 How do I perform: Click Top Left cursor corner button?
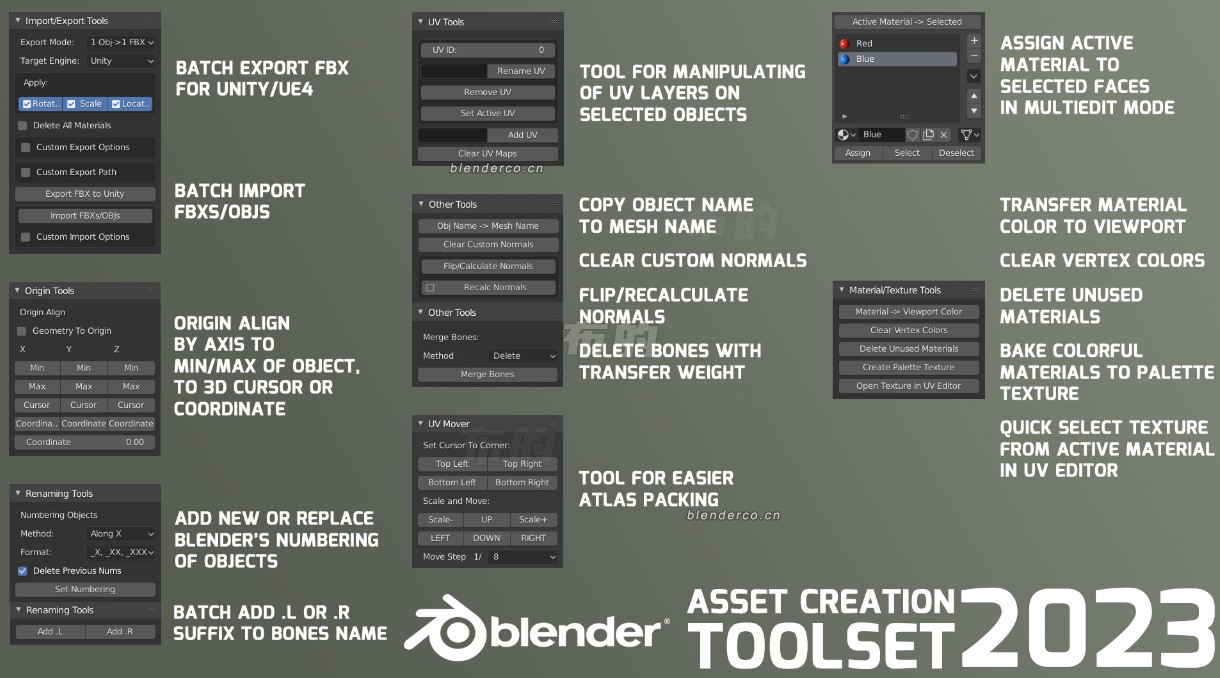[453, 464]
